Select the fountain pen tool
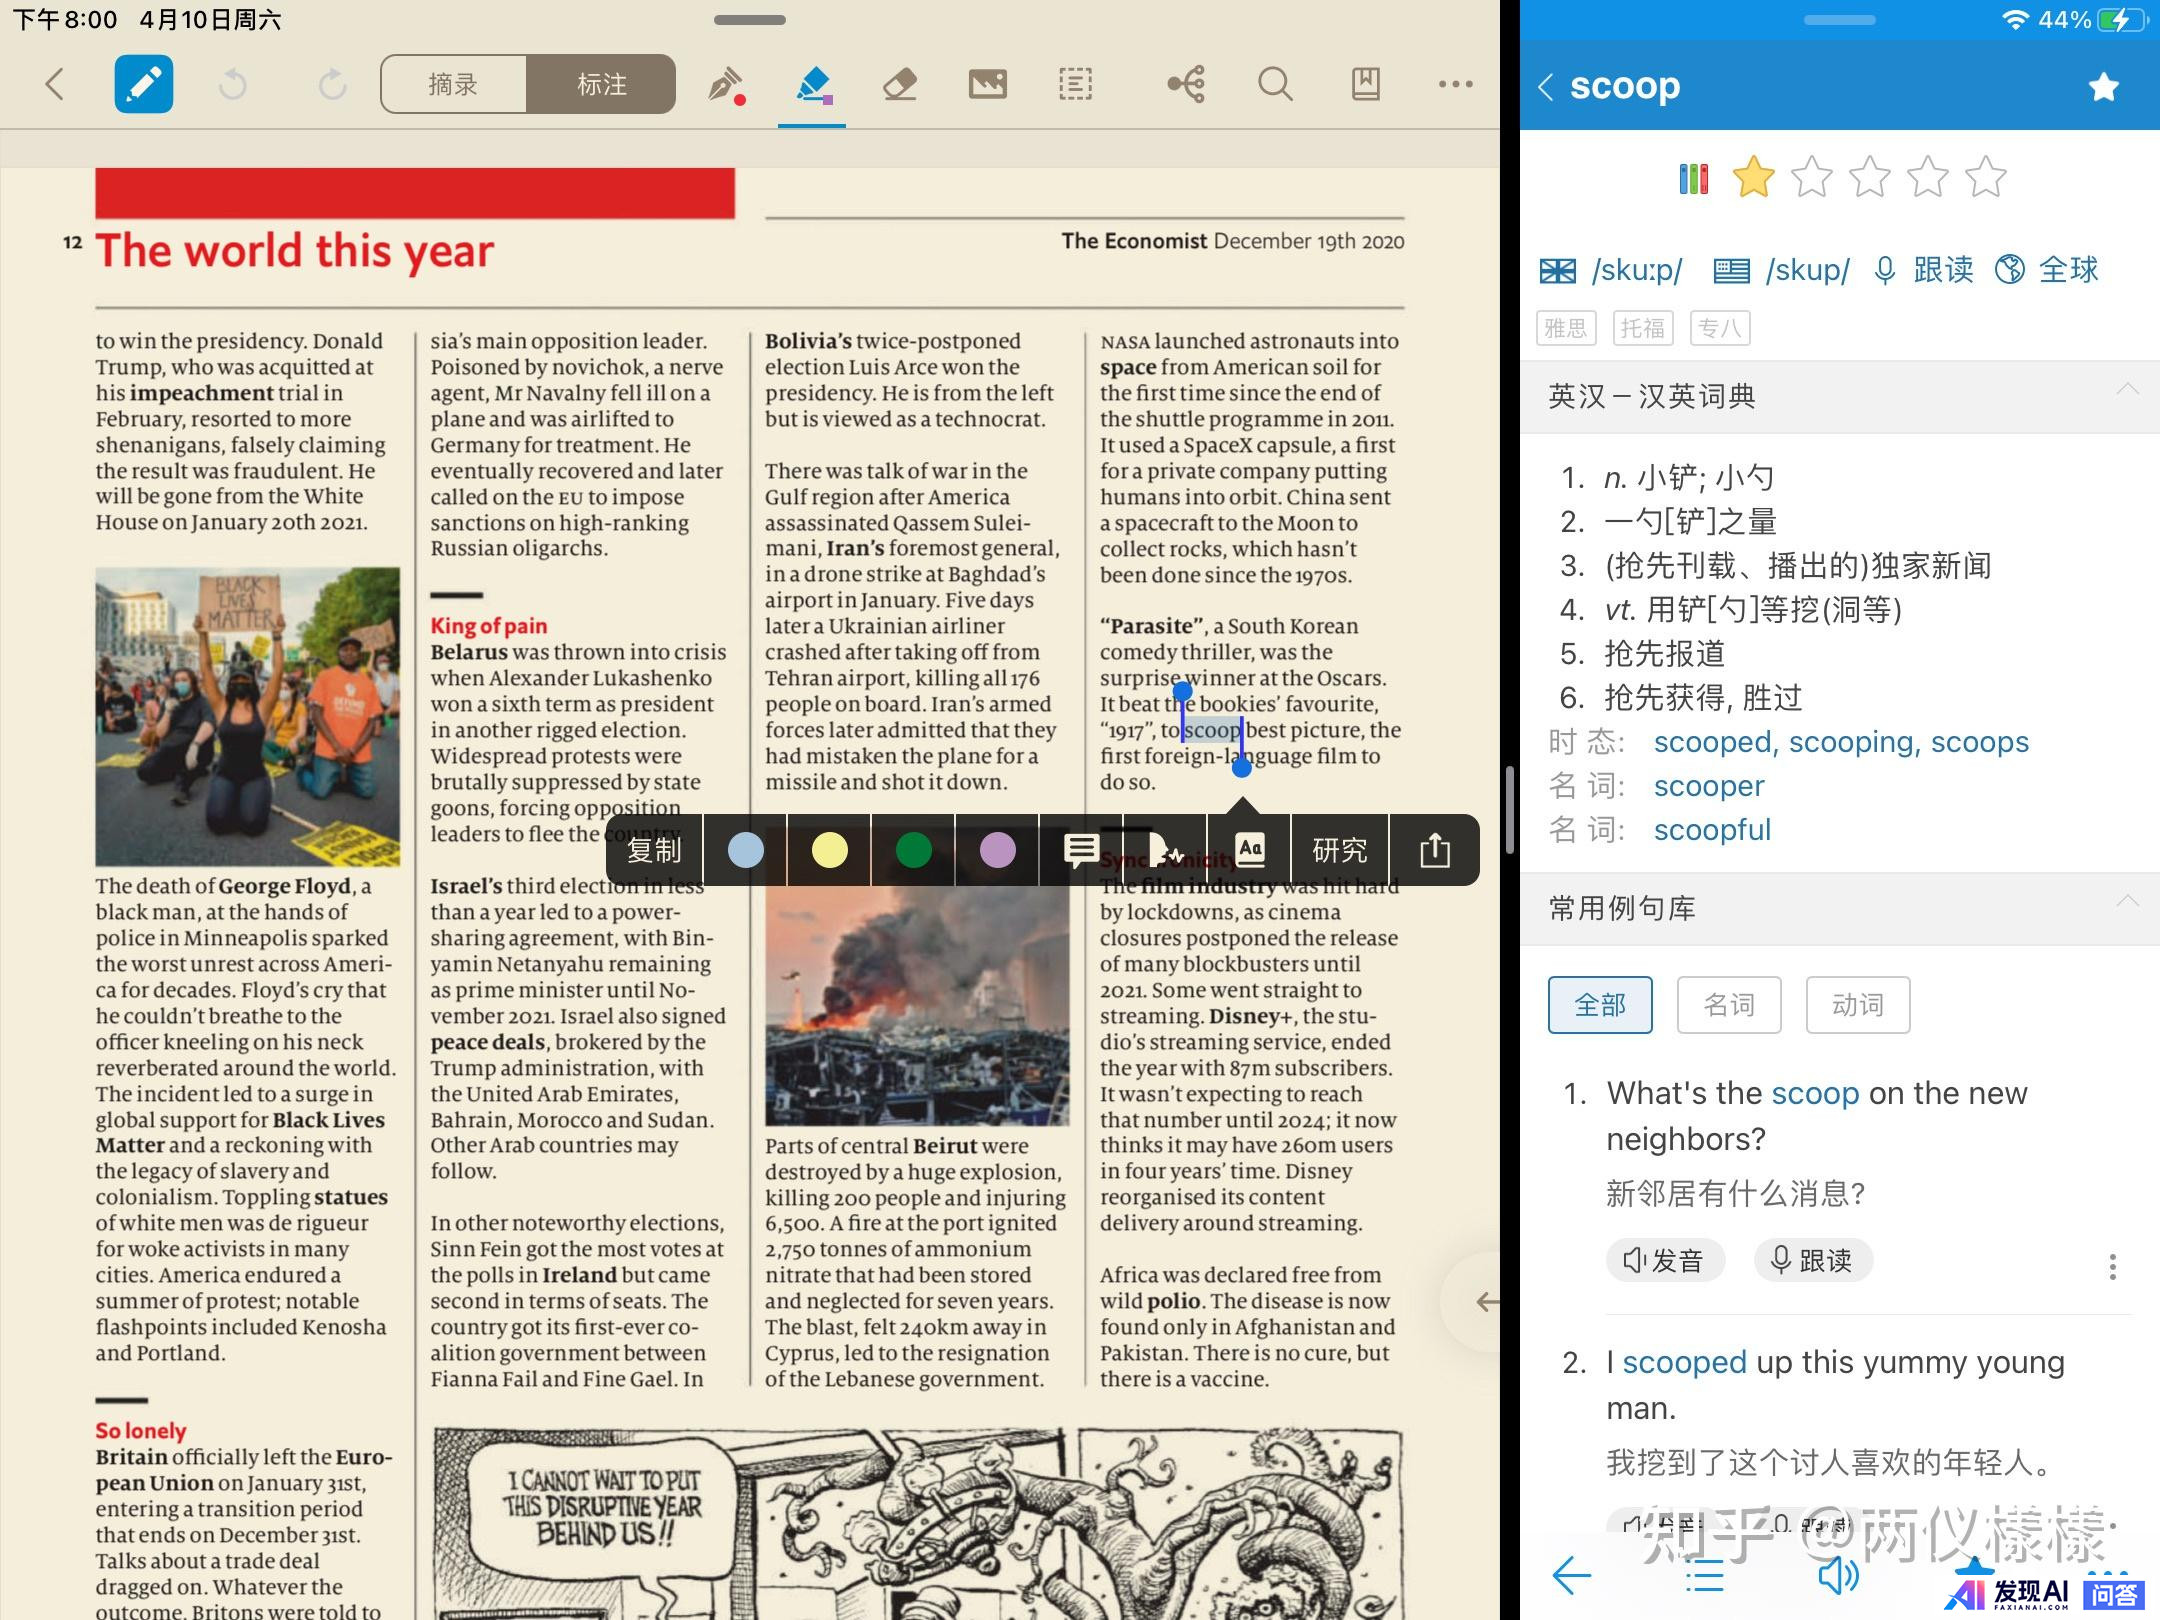Screen dimensions: 2160x1620 (726, 84)
